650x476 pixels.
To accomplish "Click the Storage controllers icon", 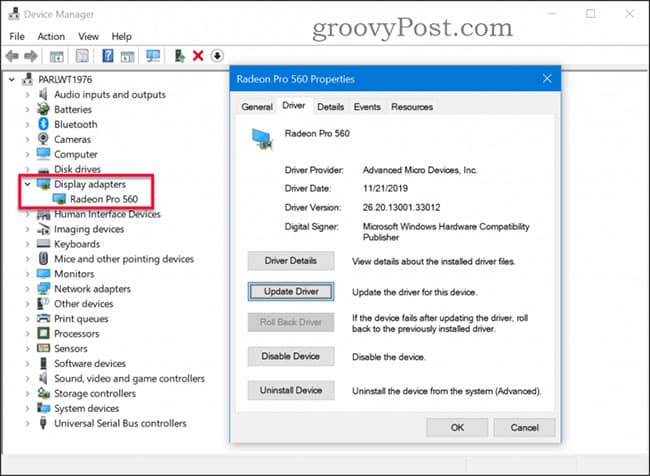I will [43, 393].
